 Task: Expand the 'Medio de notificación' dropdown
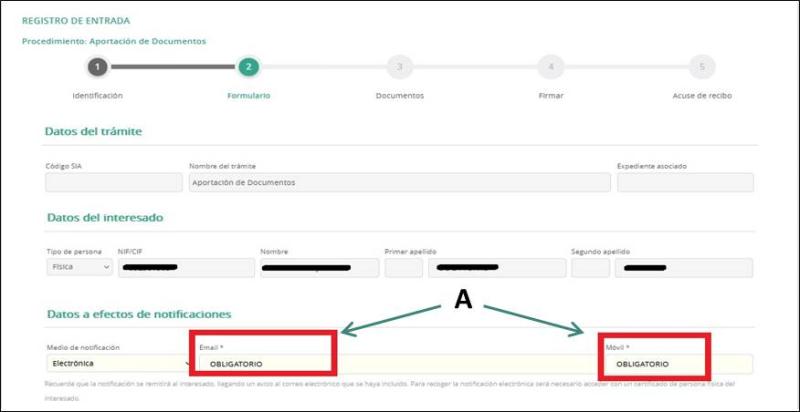pos(115,364)
